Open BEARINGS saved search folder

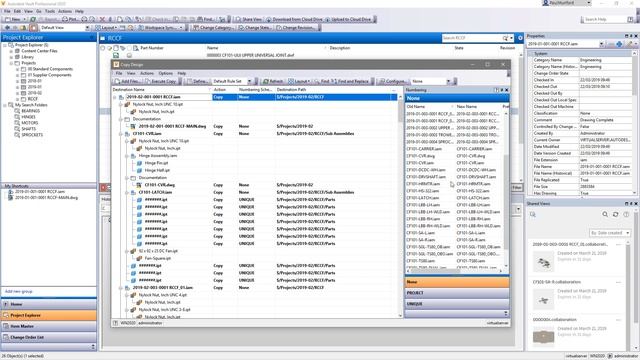pos(31,111)
